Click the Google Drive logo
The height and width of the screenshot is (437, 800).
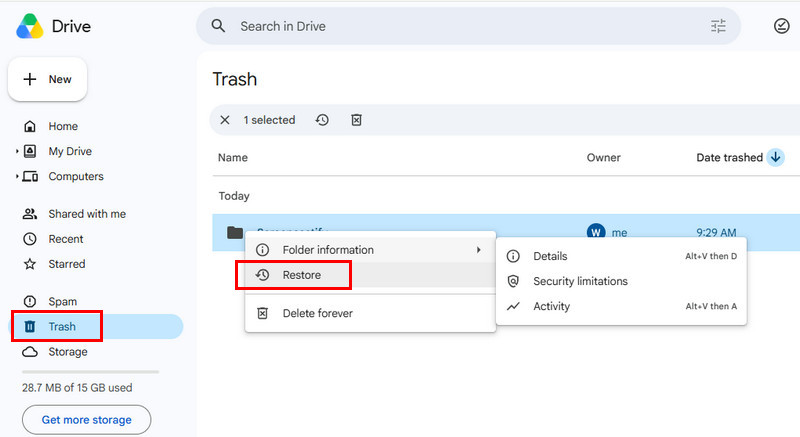[x=30, y=26]
